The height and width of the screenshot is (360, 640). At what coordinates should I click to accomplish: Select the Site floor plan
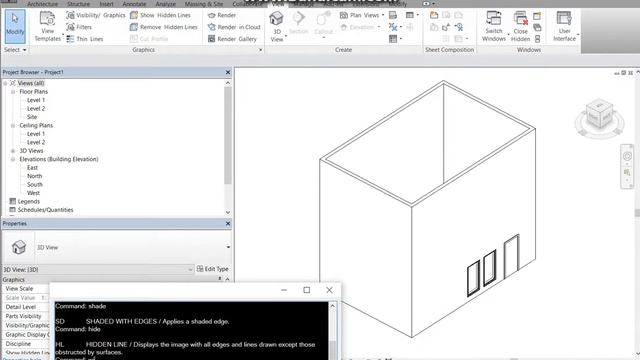click(x=32, y=117)
